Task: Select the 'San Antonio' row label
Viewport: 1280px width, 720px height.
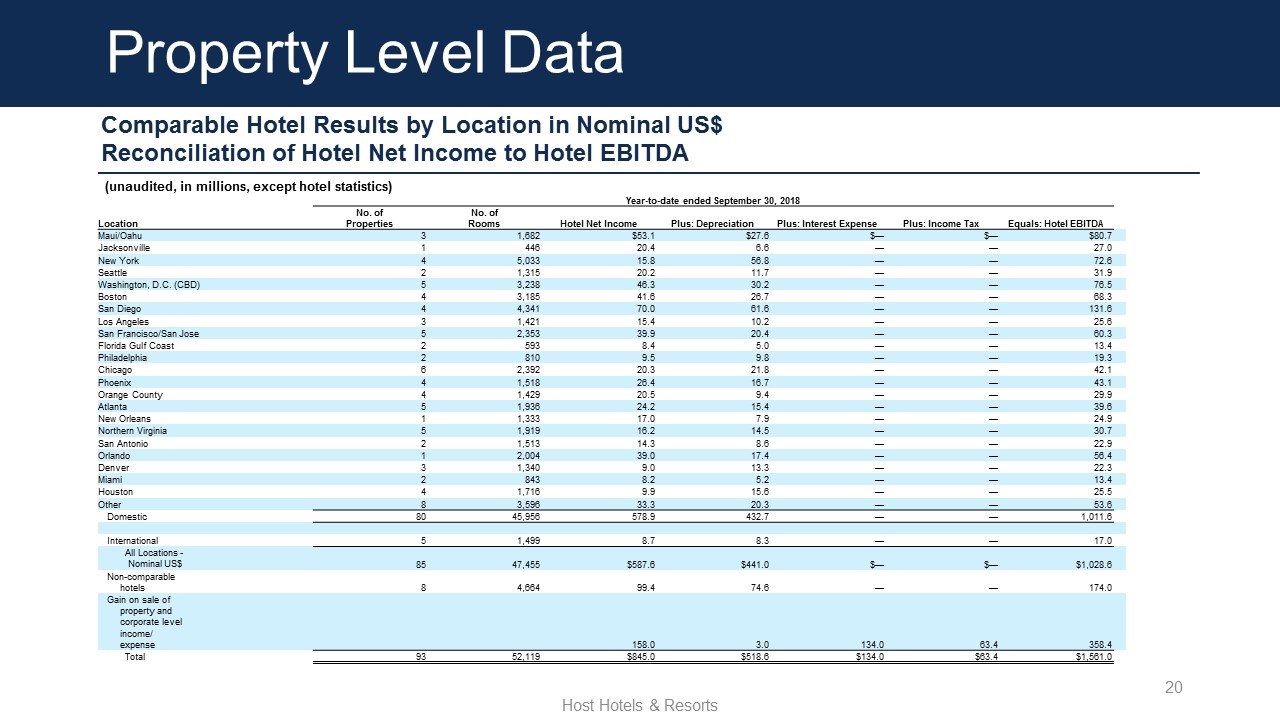Action: click(x=123, y=443)
